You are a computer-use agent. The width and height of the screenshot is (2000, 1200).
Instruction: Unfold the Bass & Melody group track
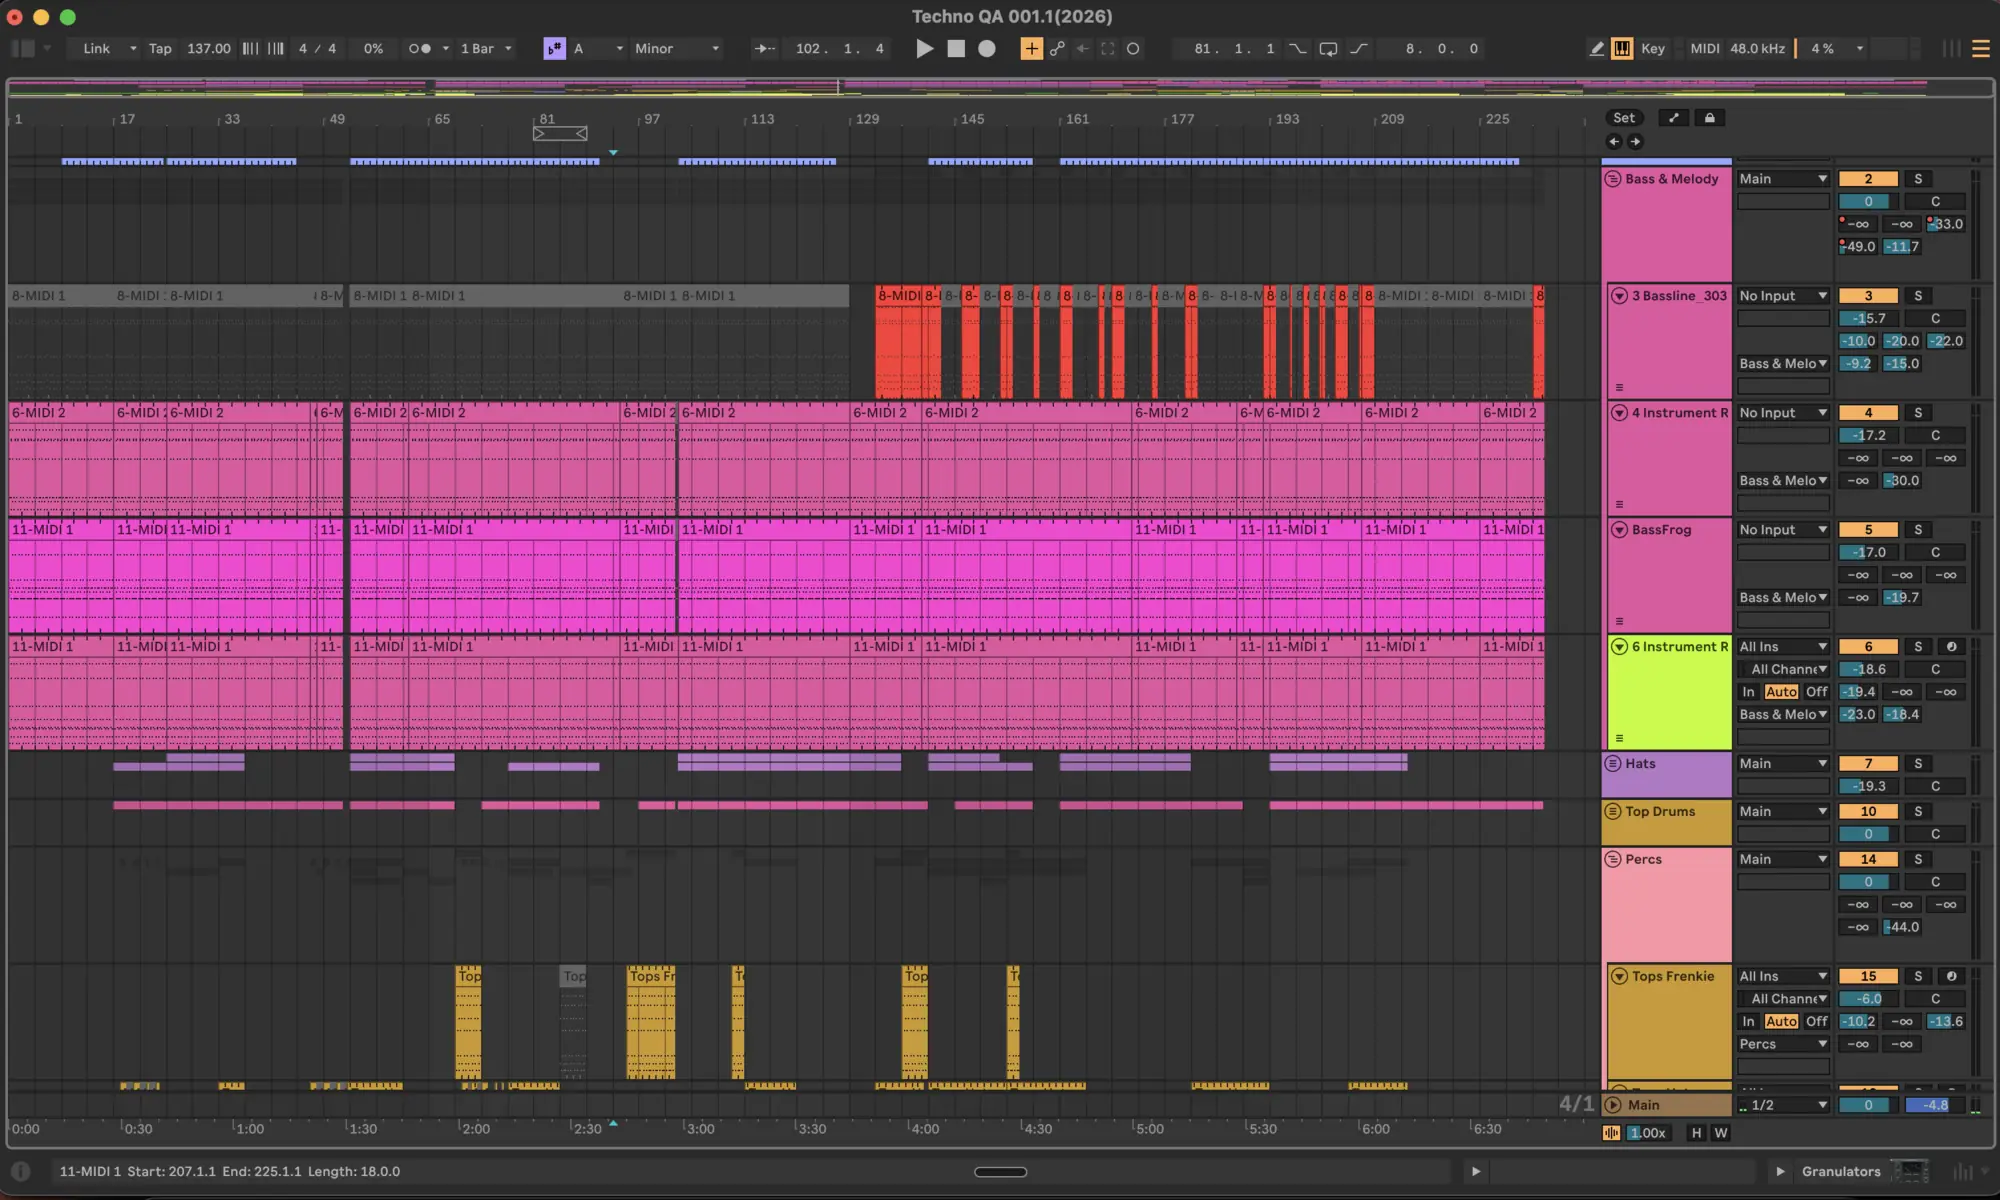pos(1613,179)
